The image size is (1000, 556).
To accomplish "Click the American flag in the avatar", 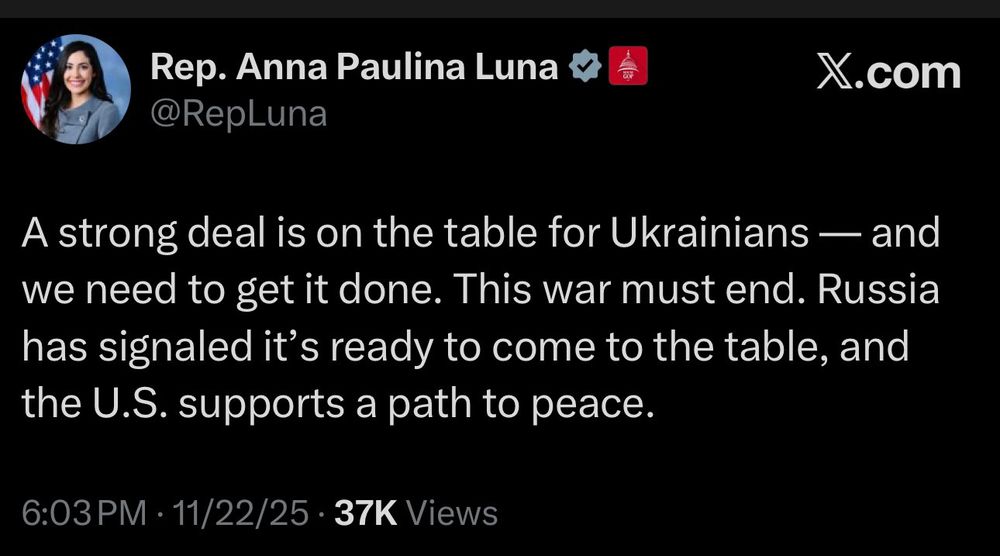I will (x=40, y=80).
